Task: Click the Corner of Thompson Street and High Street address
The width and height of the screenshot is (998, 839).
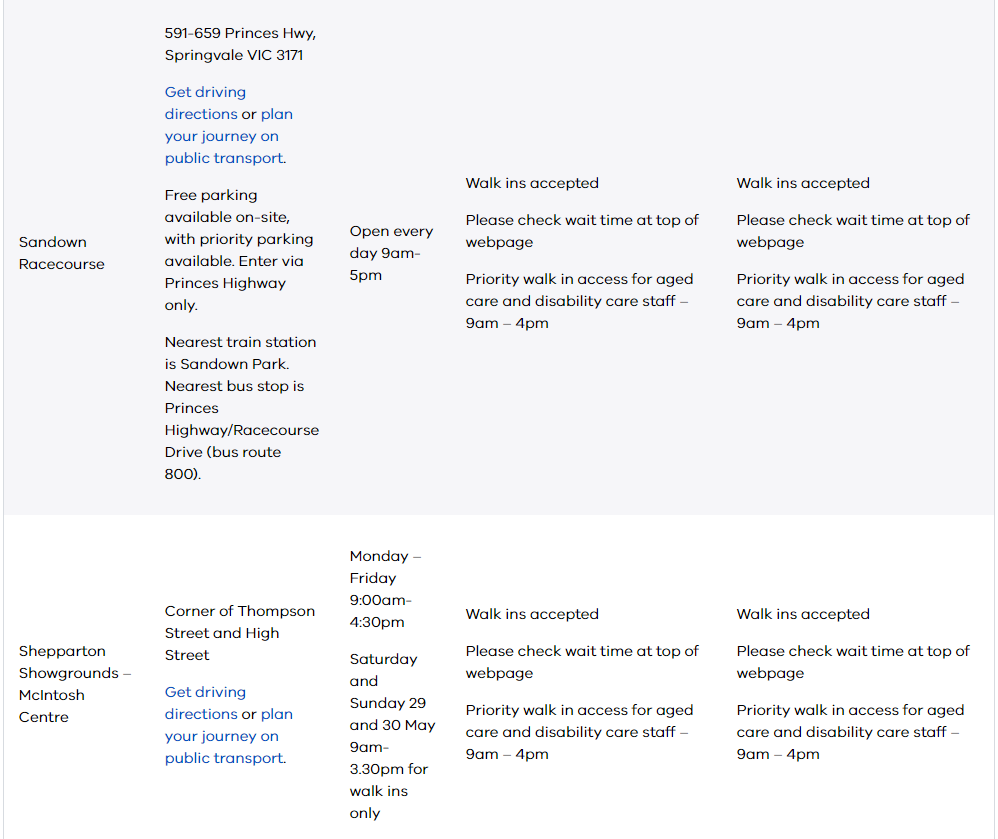Action: 240,633
